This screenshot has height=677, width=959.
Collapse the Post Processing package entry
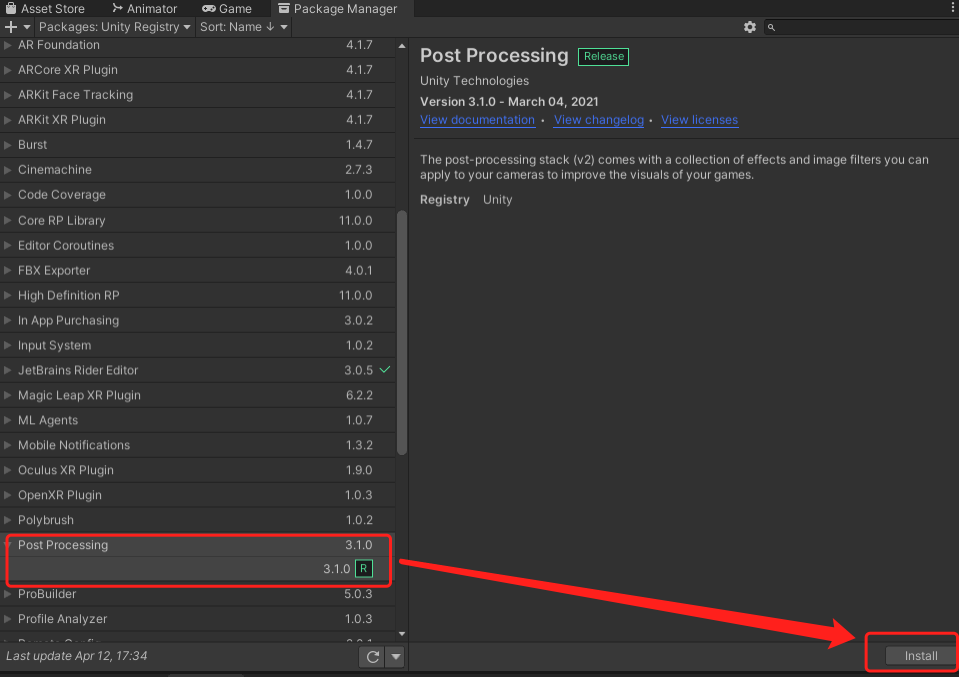pyautogui.click(x=7, y=545)
